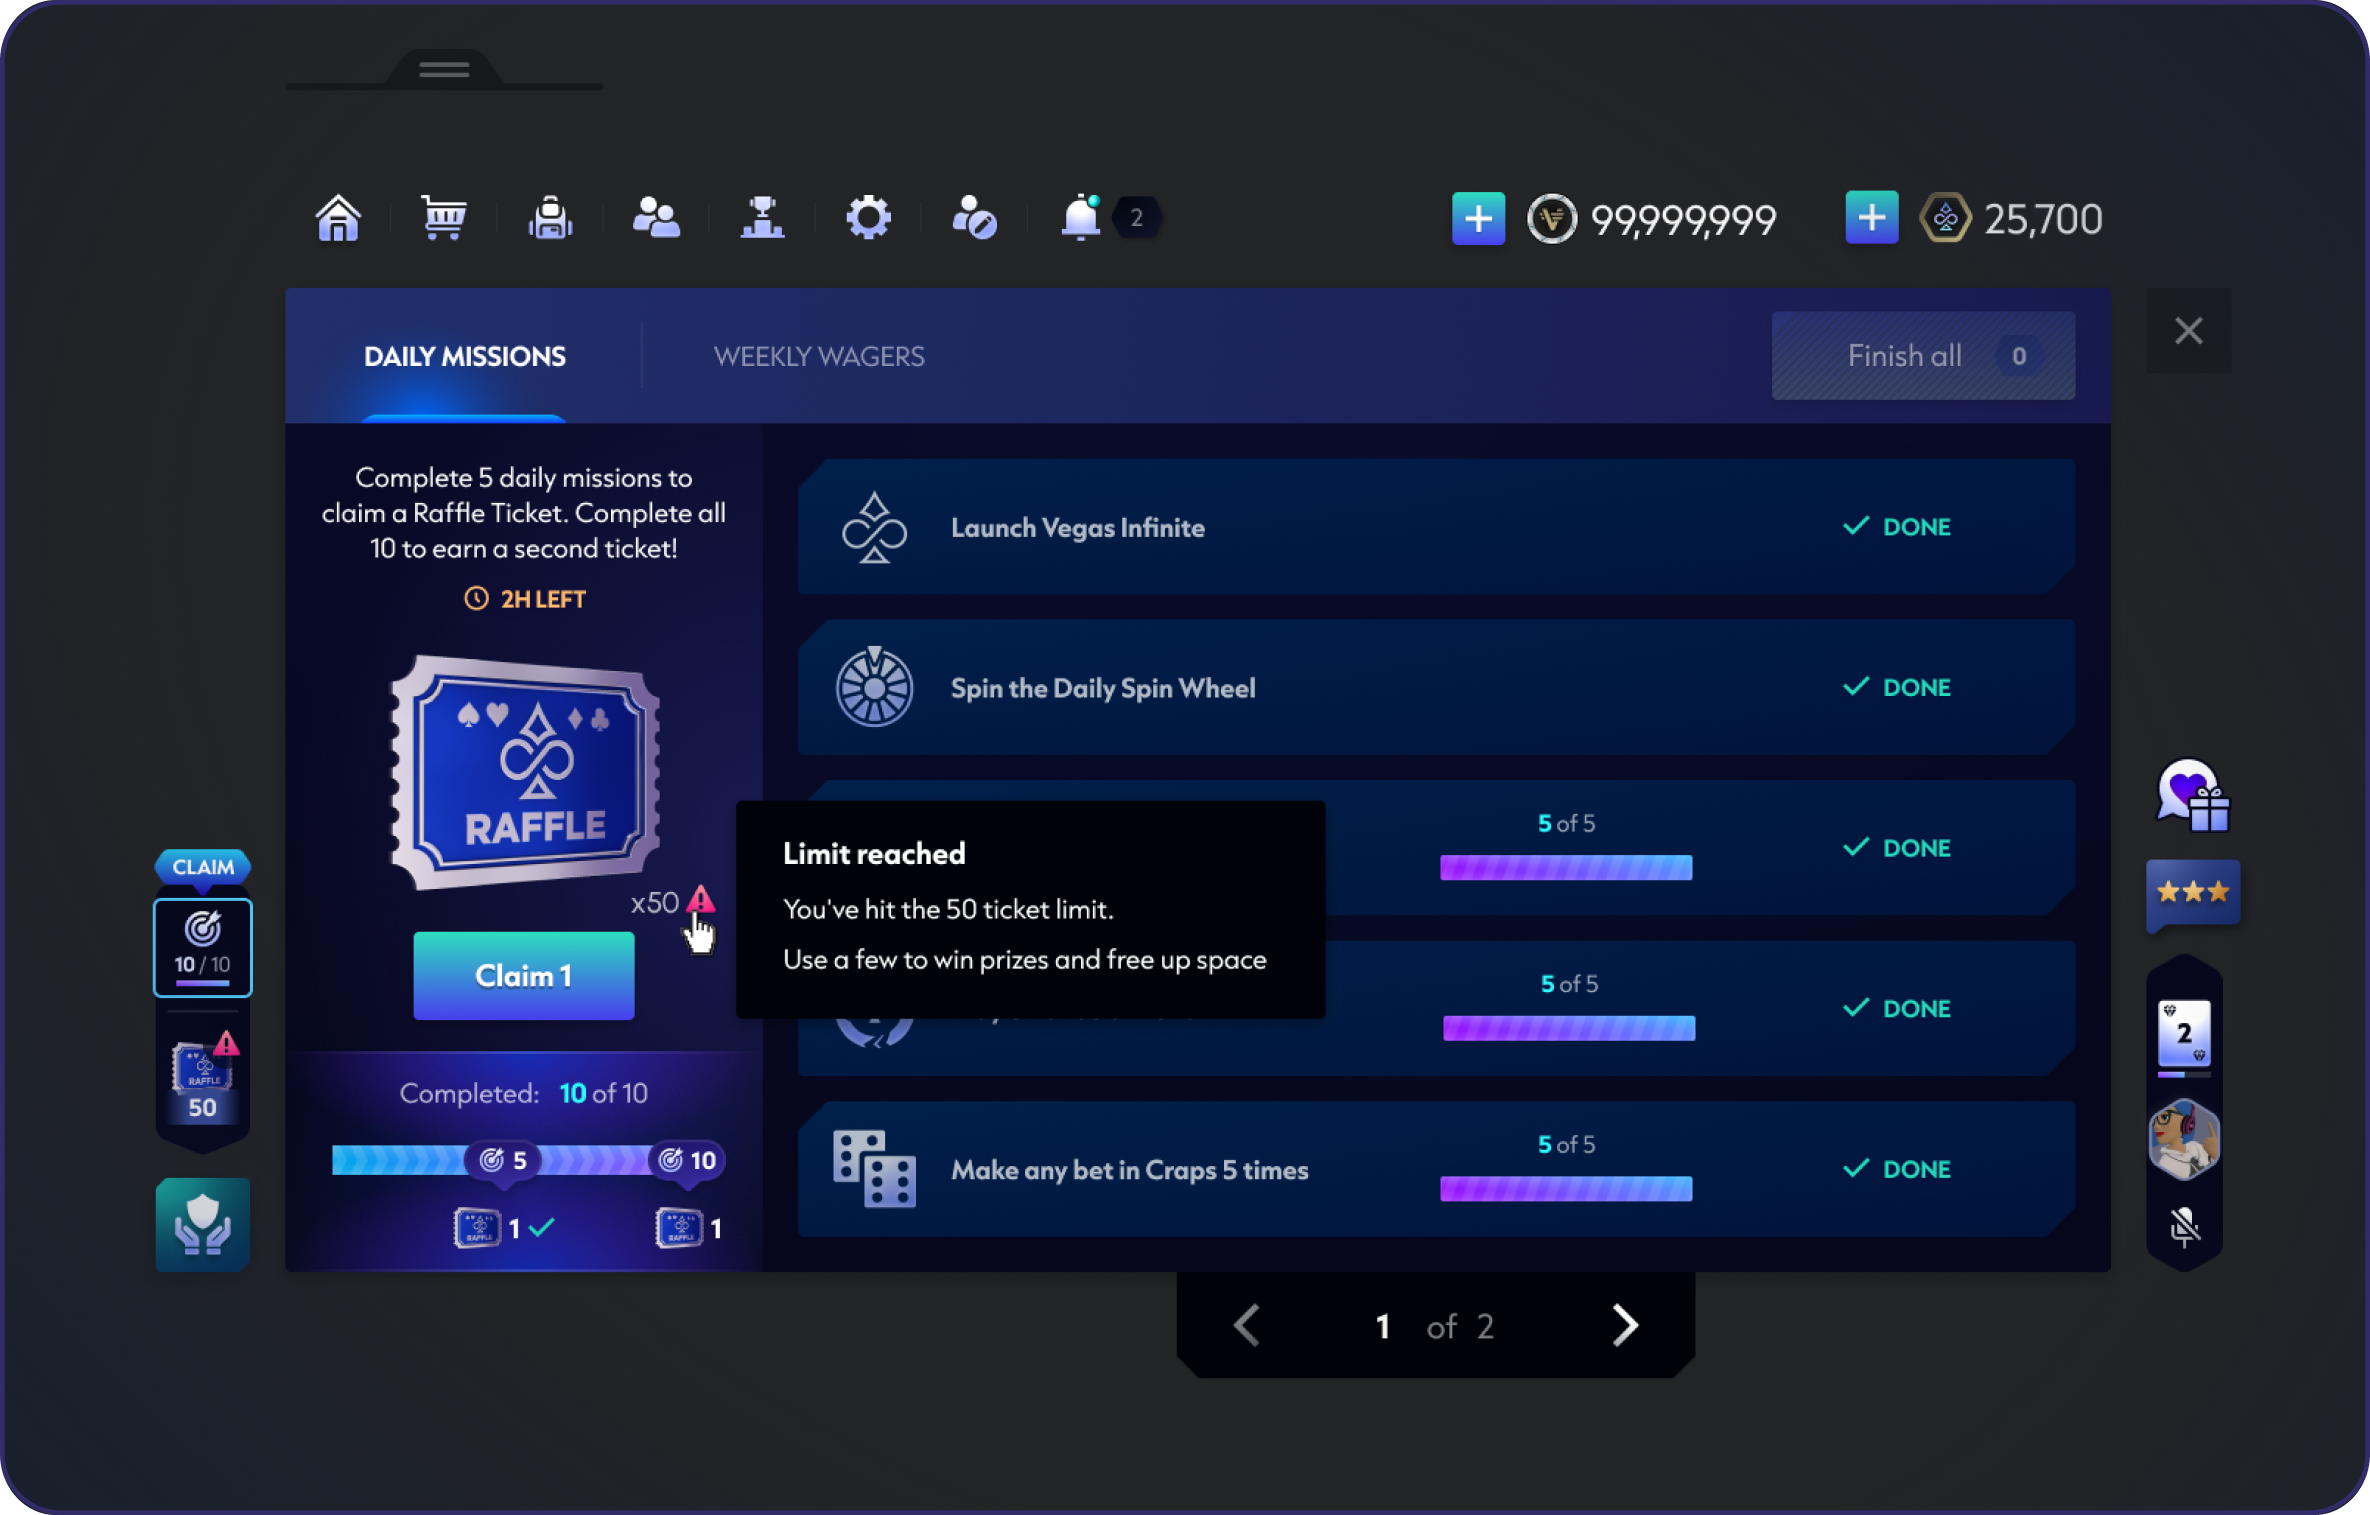Screen dimensions: 2370x1515
Task: Open the avatar edit icon
Action: (x=974, y=218)
